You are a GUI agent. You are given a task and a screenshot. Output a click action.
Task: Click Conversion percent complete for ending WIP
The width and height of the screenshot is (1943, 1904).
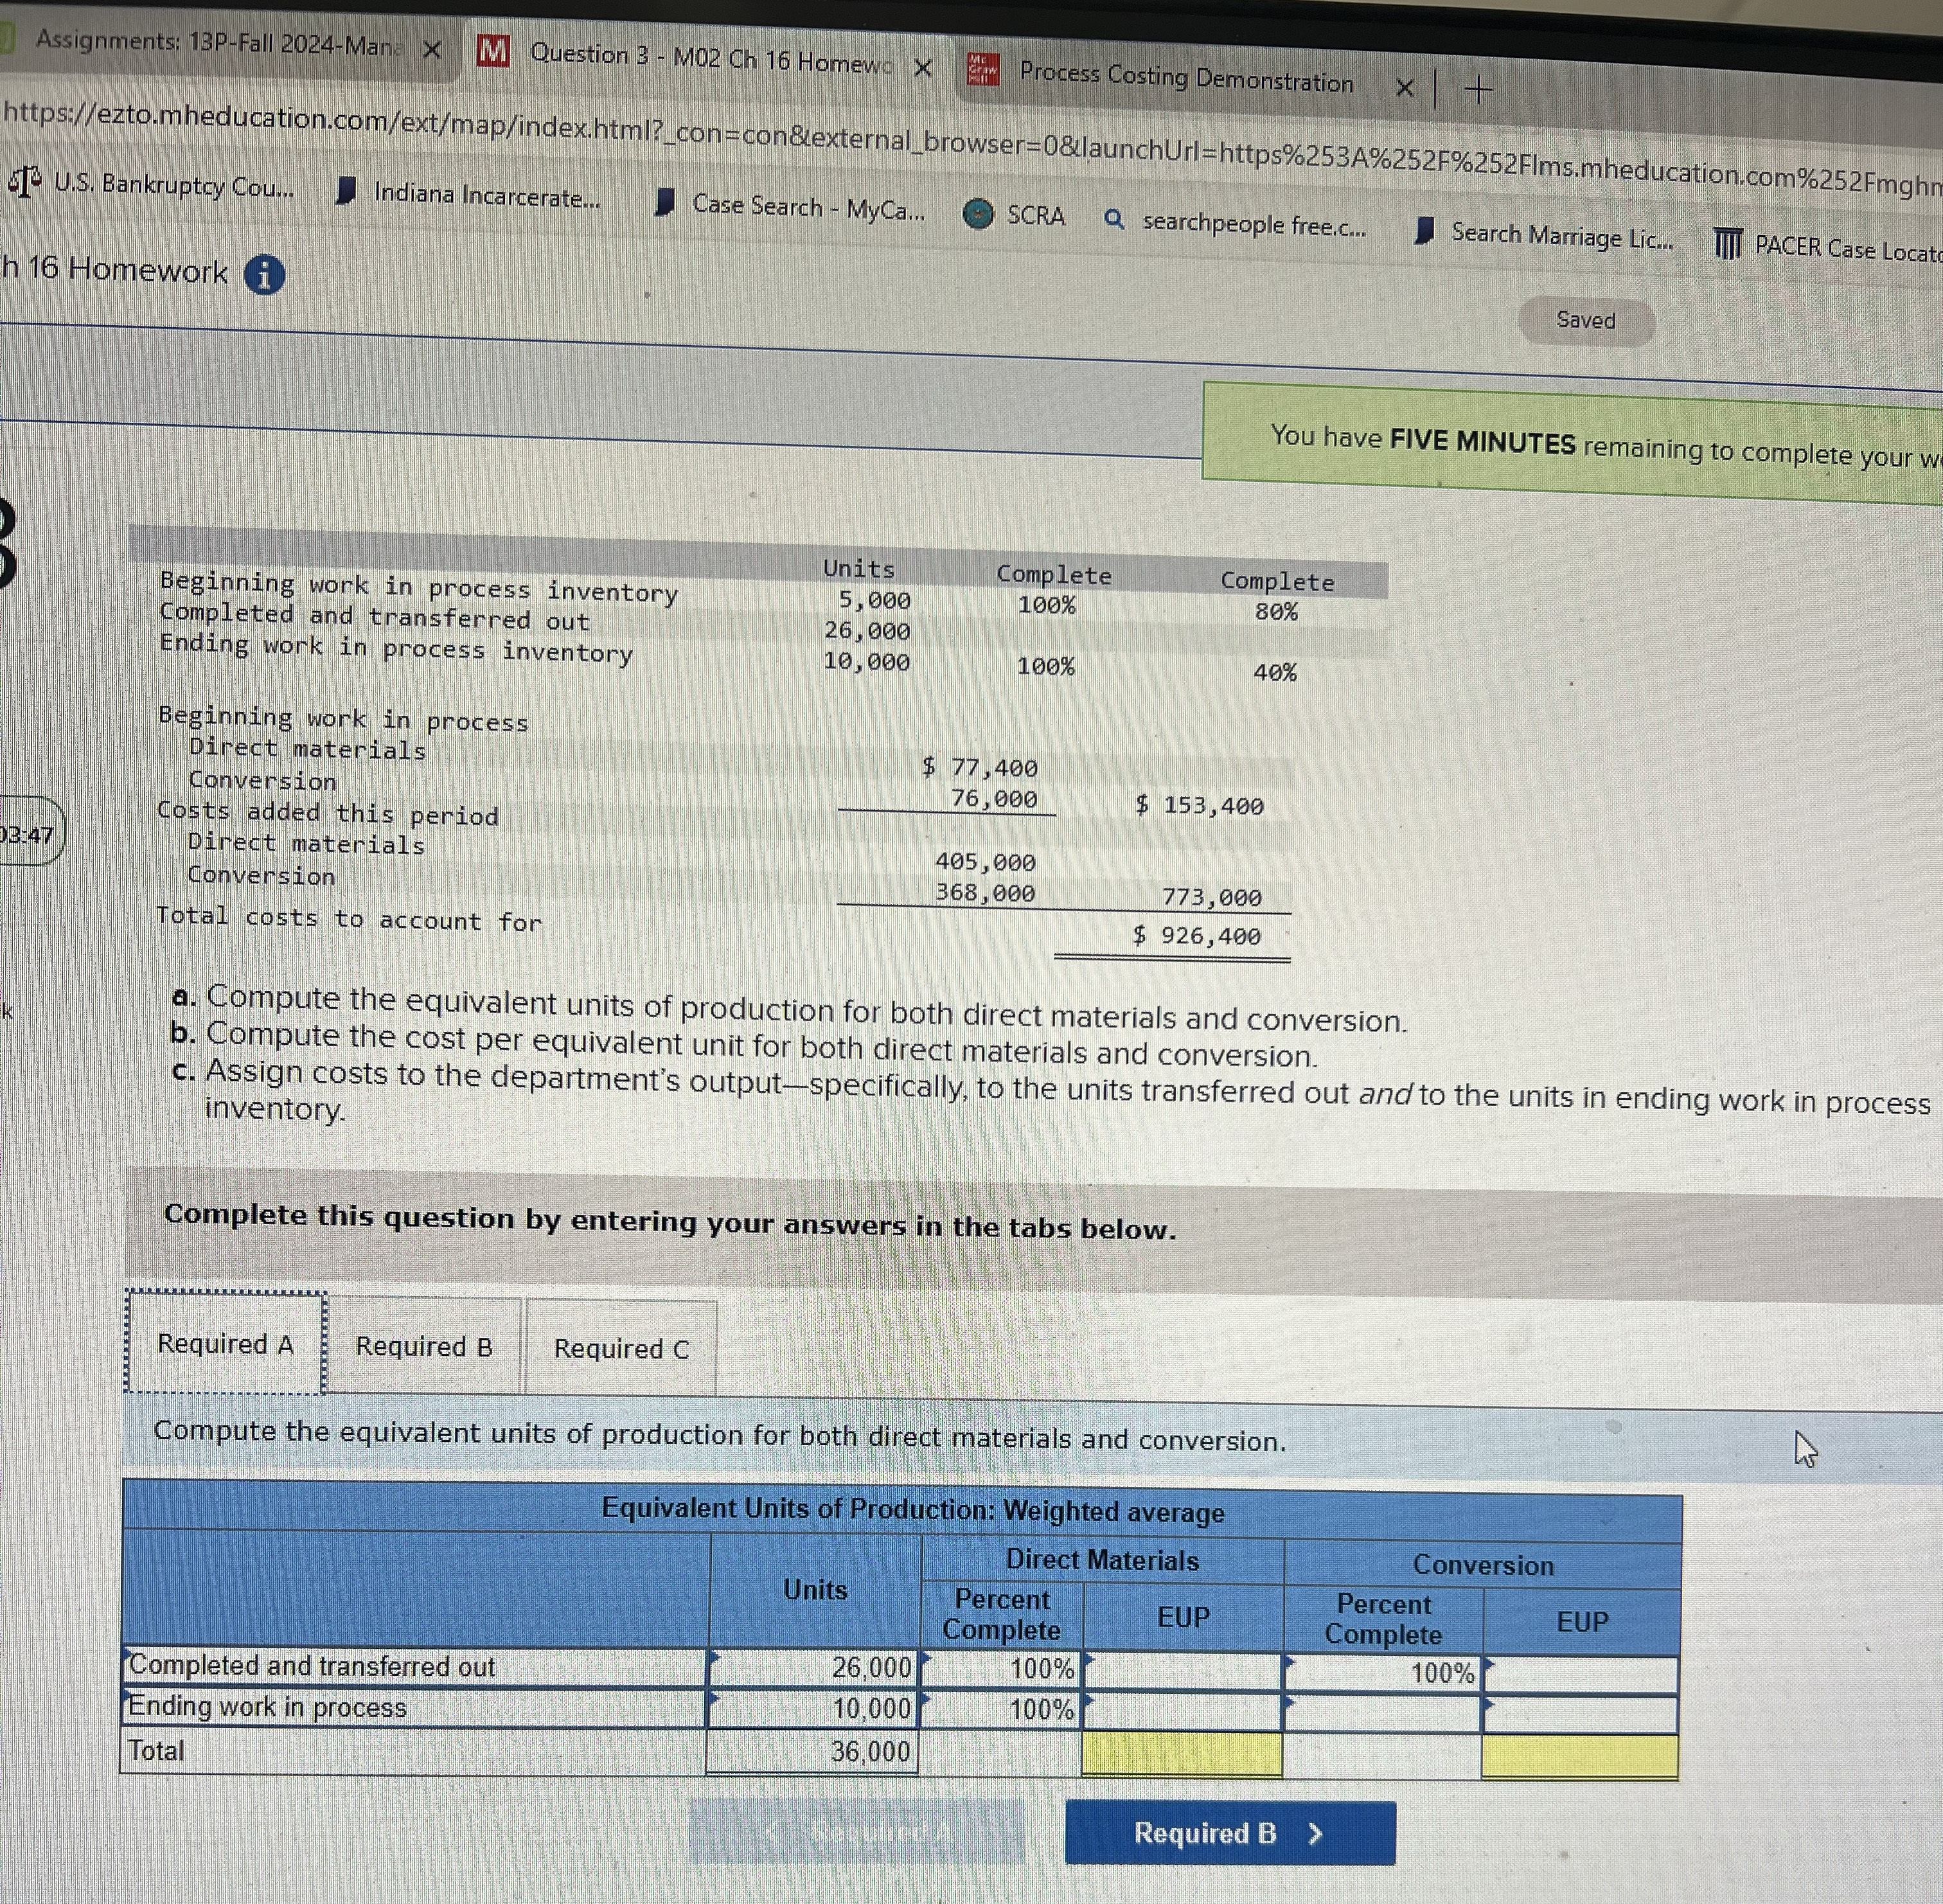coord(1382,1712)
